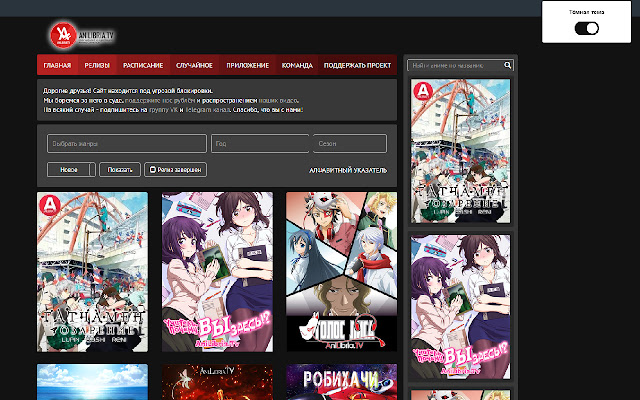Open the Гатчамен poster in the sidebar
The image size is (640, 400).
[x=460, y=151]
